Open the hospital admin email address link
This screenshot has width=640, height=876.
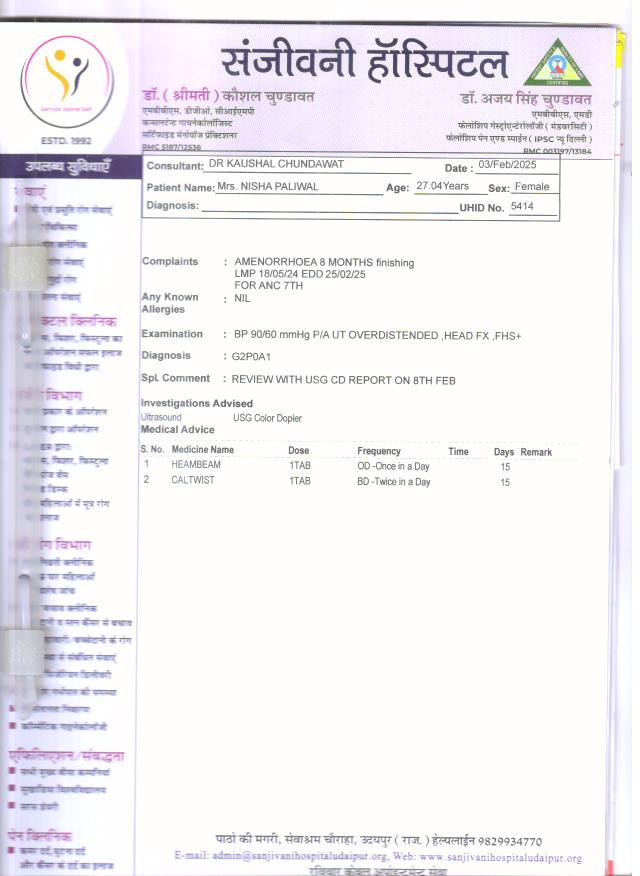(x=284, y=858)
